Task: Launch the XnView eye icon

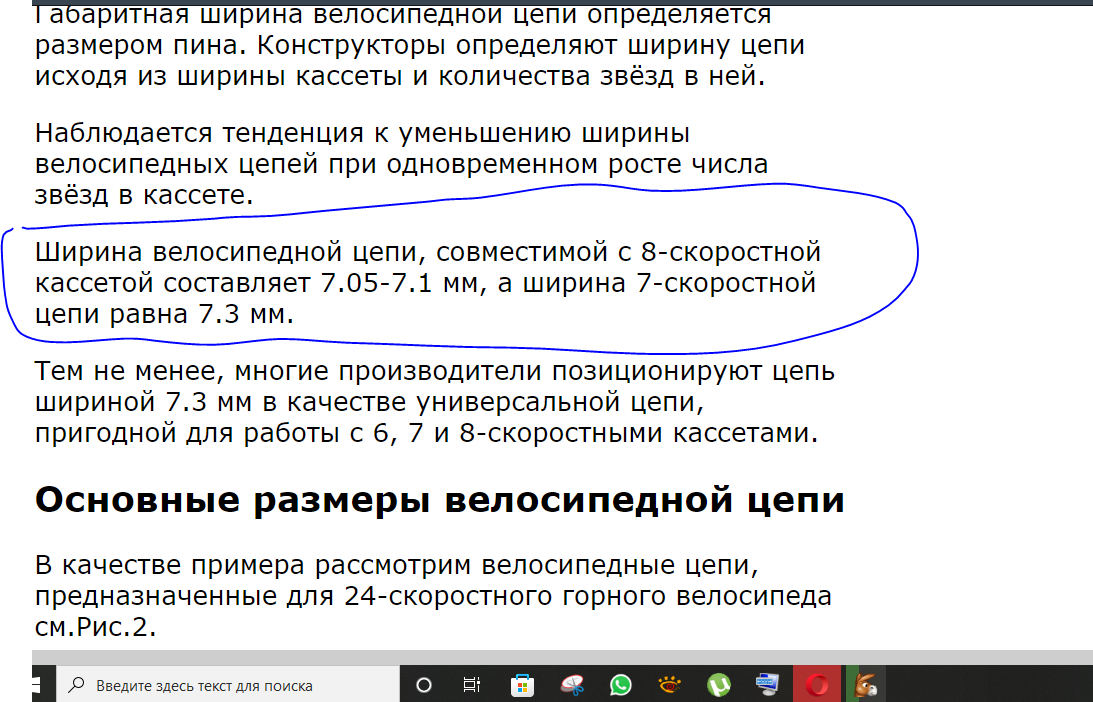Action: (669, 685)
